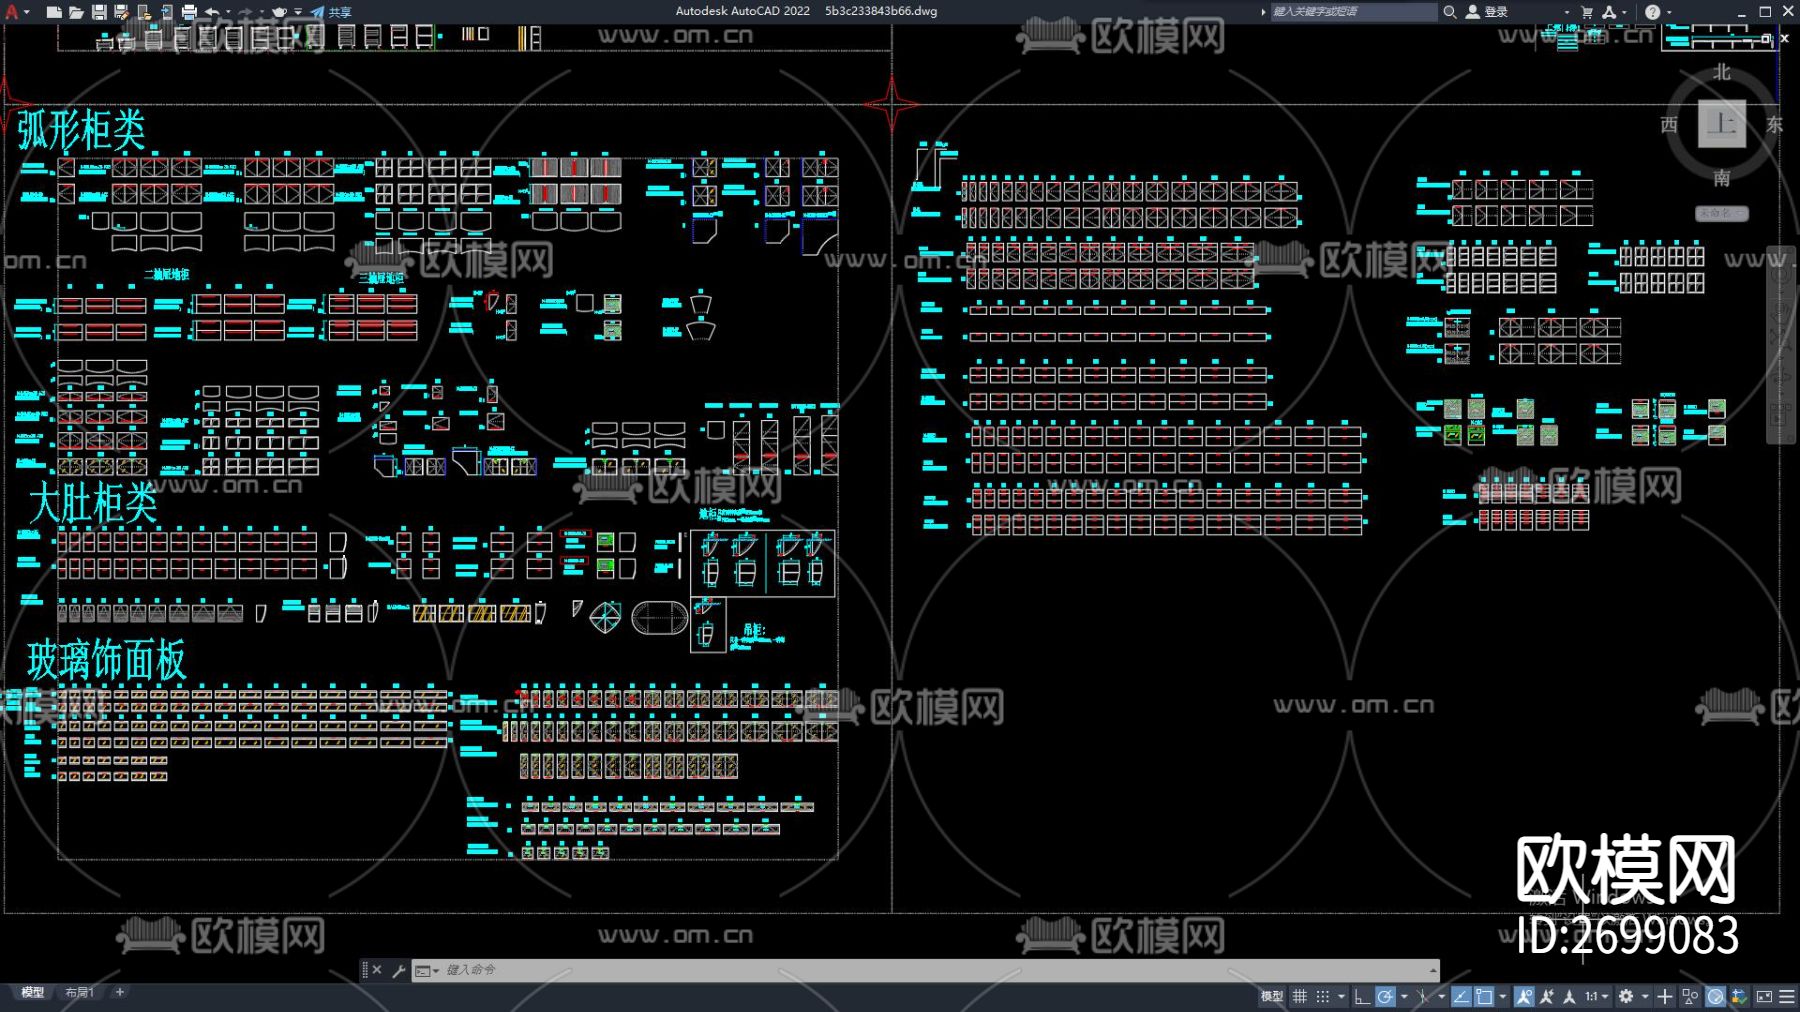This screenshot has width=1800, height=1012.
Task: Rotate ViewCube to north (北)
Action: (x=1721, y=72)
